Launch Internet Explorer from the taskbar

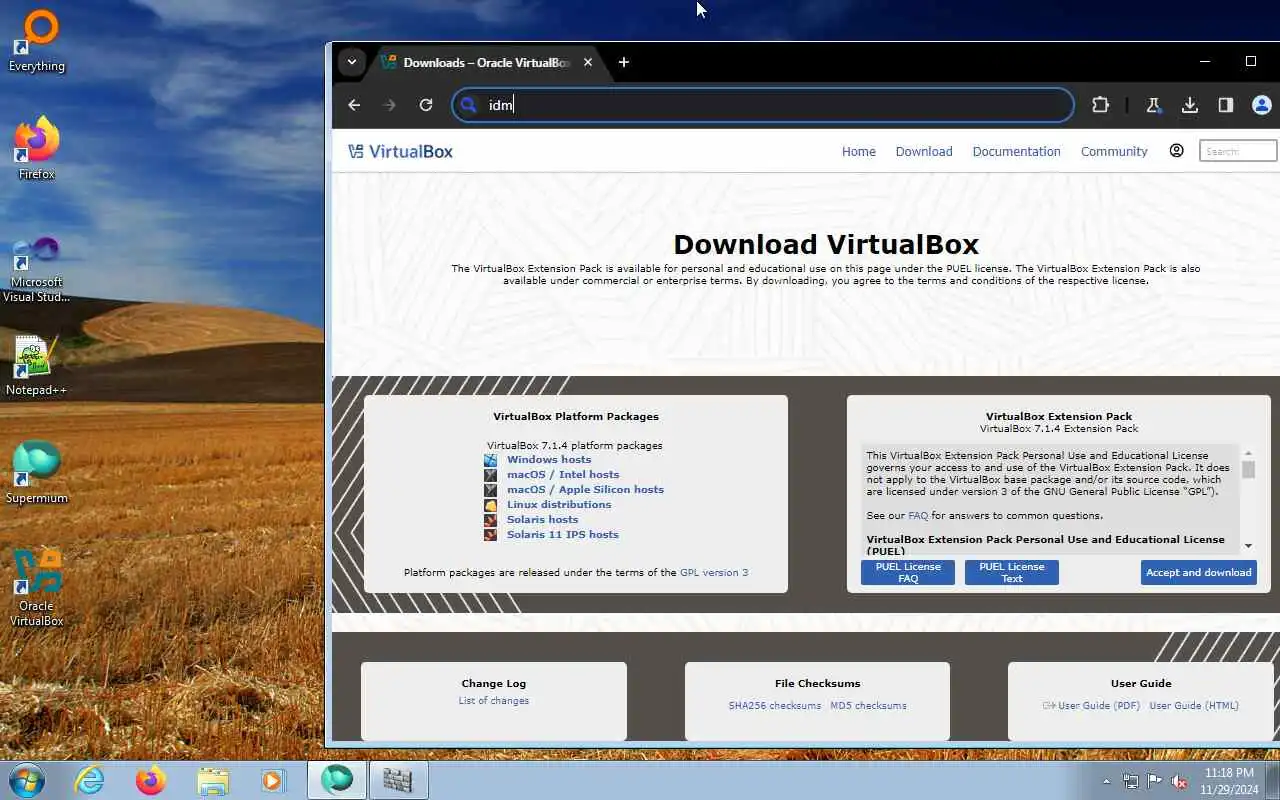[x=90, y=780]
